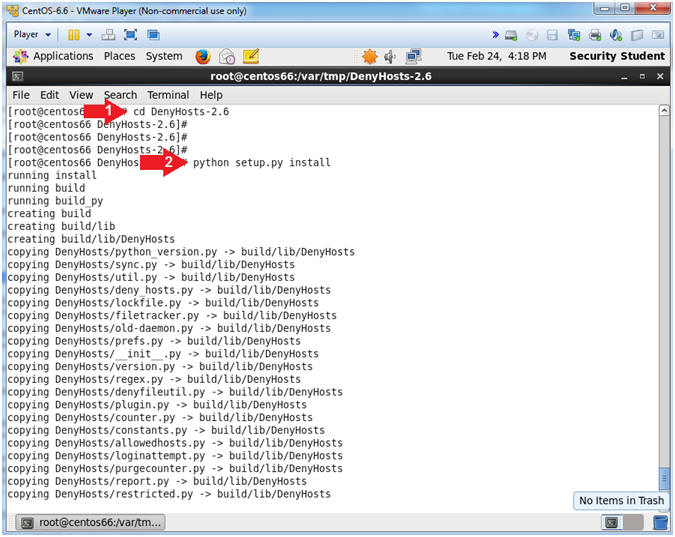Click the terminal title 'root@centos66:/var/tmp/DenyHosts-2.6'

(321, 77)
